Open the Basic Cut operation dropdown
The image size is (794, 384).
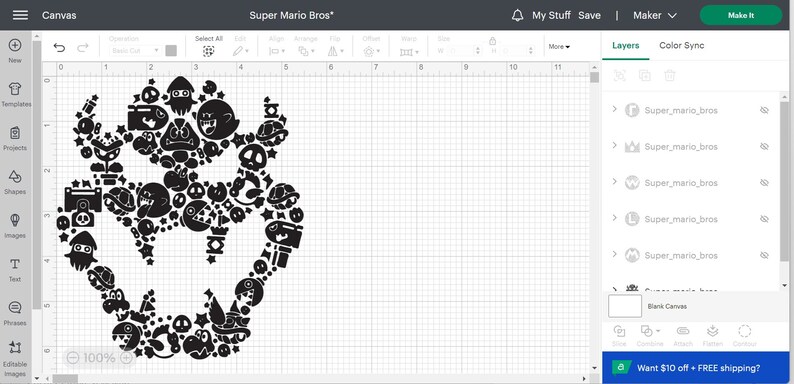pos(135,51)
